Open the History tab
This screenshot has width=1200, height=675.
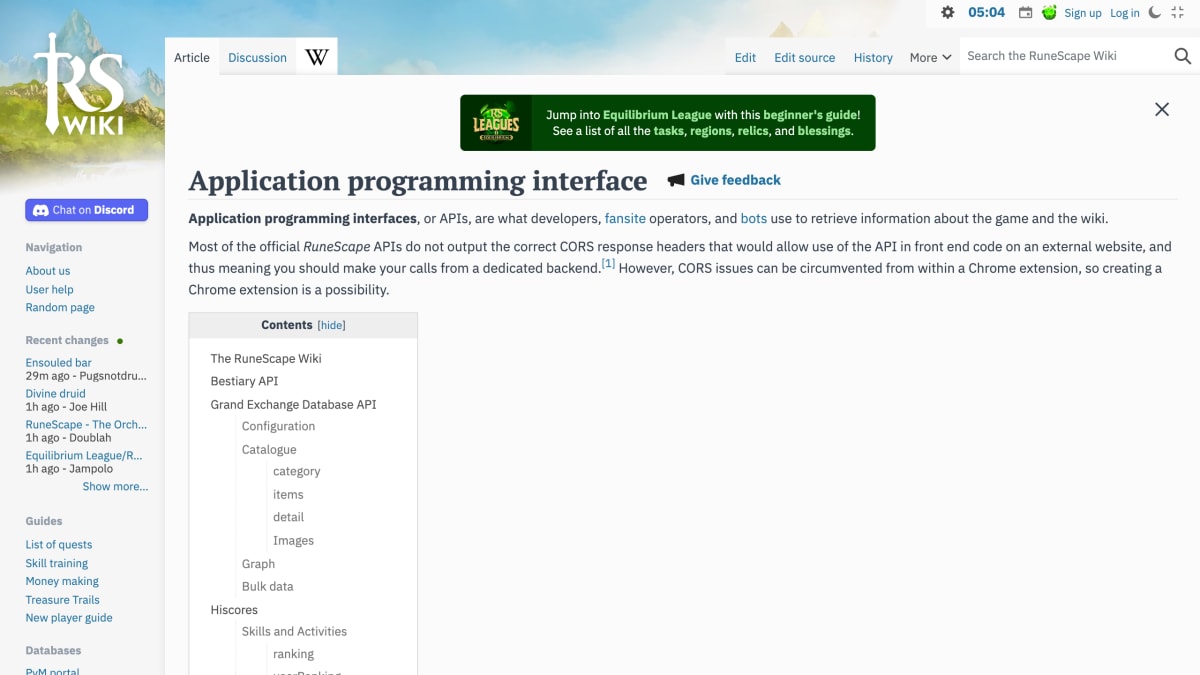click(873, 57)
